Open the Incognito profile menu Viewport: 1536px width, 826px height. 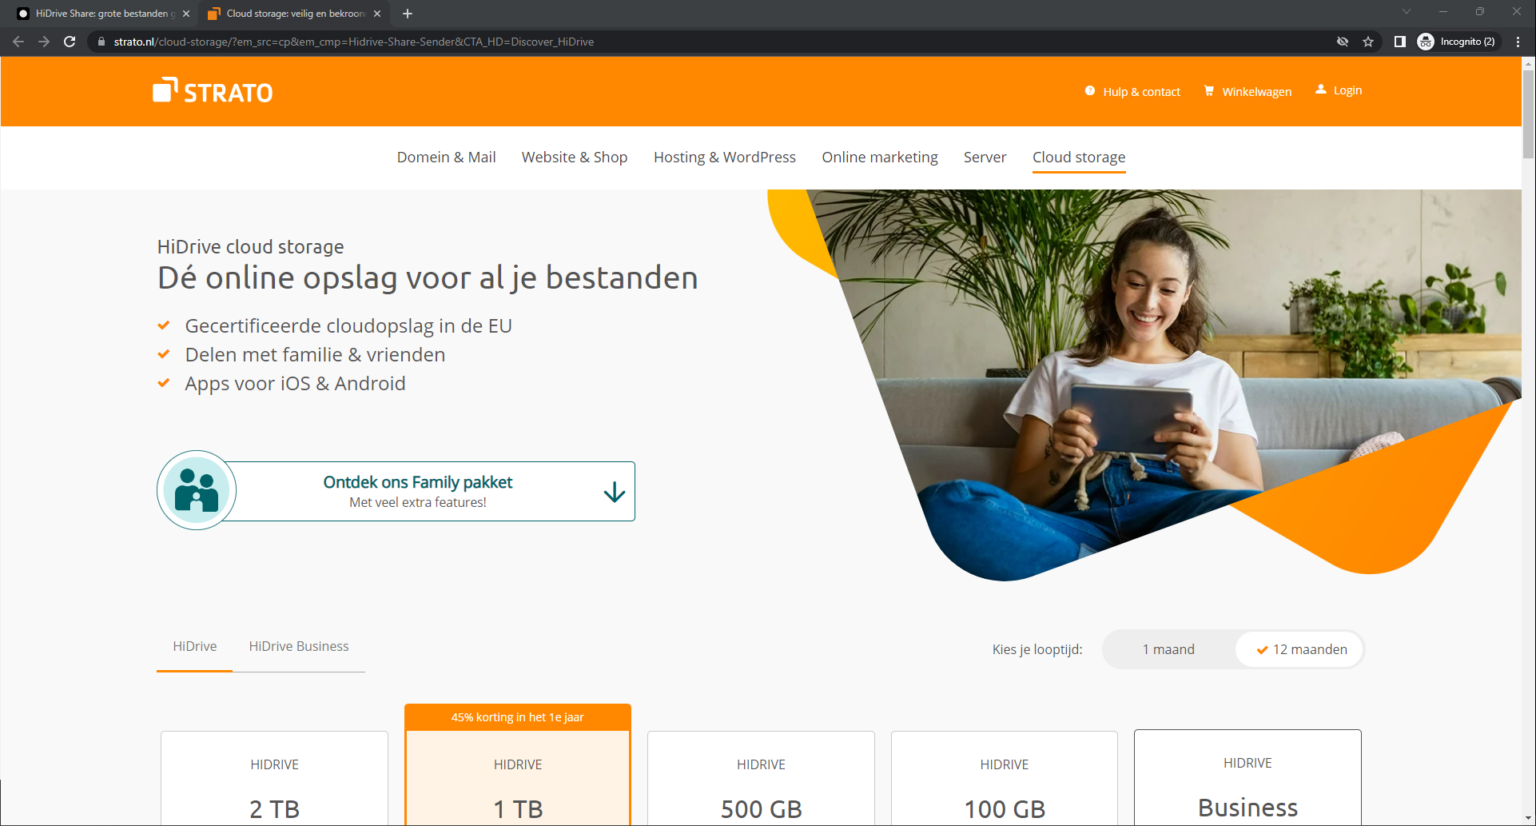[1457, 41]
